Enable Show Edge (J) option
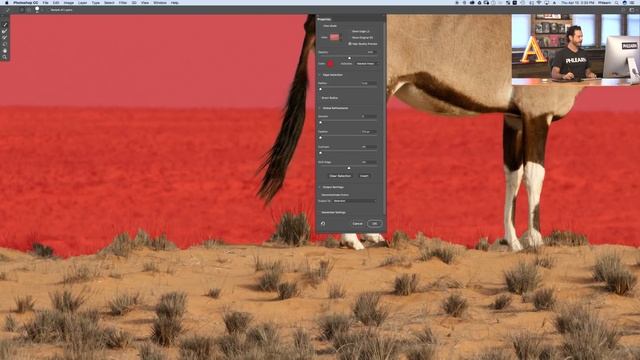The height and width of the screenshot is (360, 640). 360,31
